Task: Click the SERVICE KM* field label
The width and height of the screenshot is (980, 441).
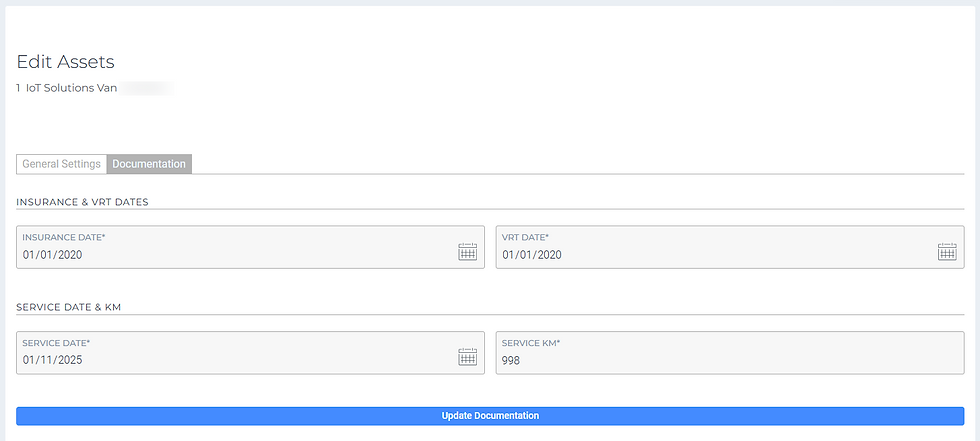Action: tap(531, 343)
